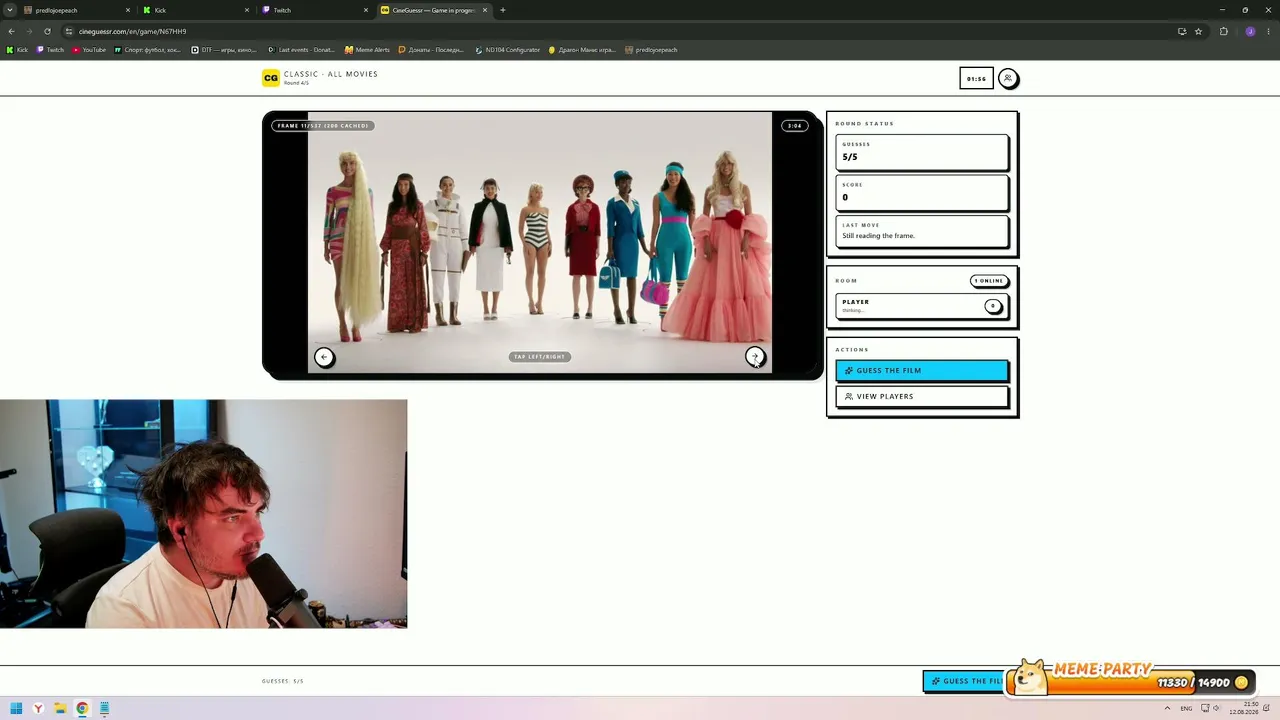This screenshot has height=720, width=1280.
Task: Click the webcam overlay video
Action: coord(204,514)
